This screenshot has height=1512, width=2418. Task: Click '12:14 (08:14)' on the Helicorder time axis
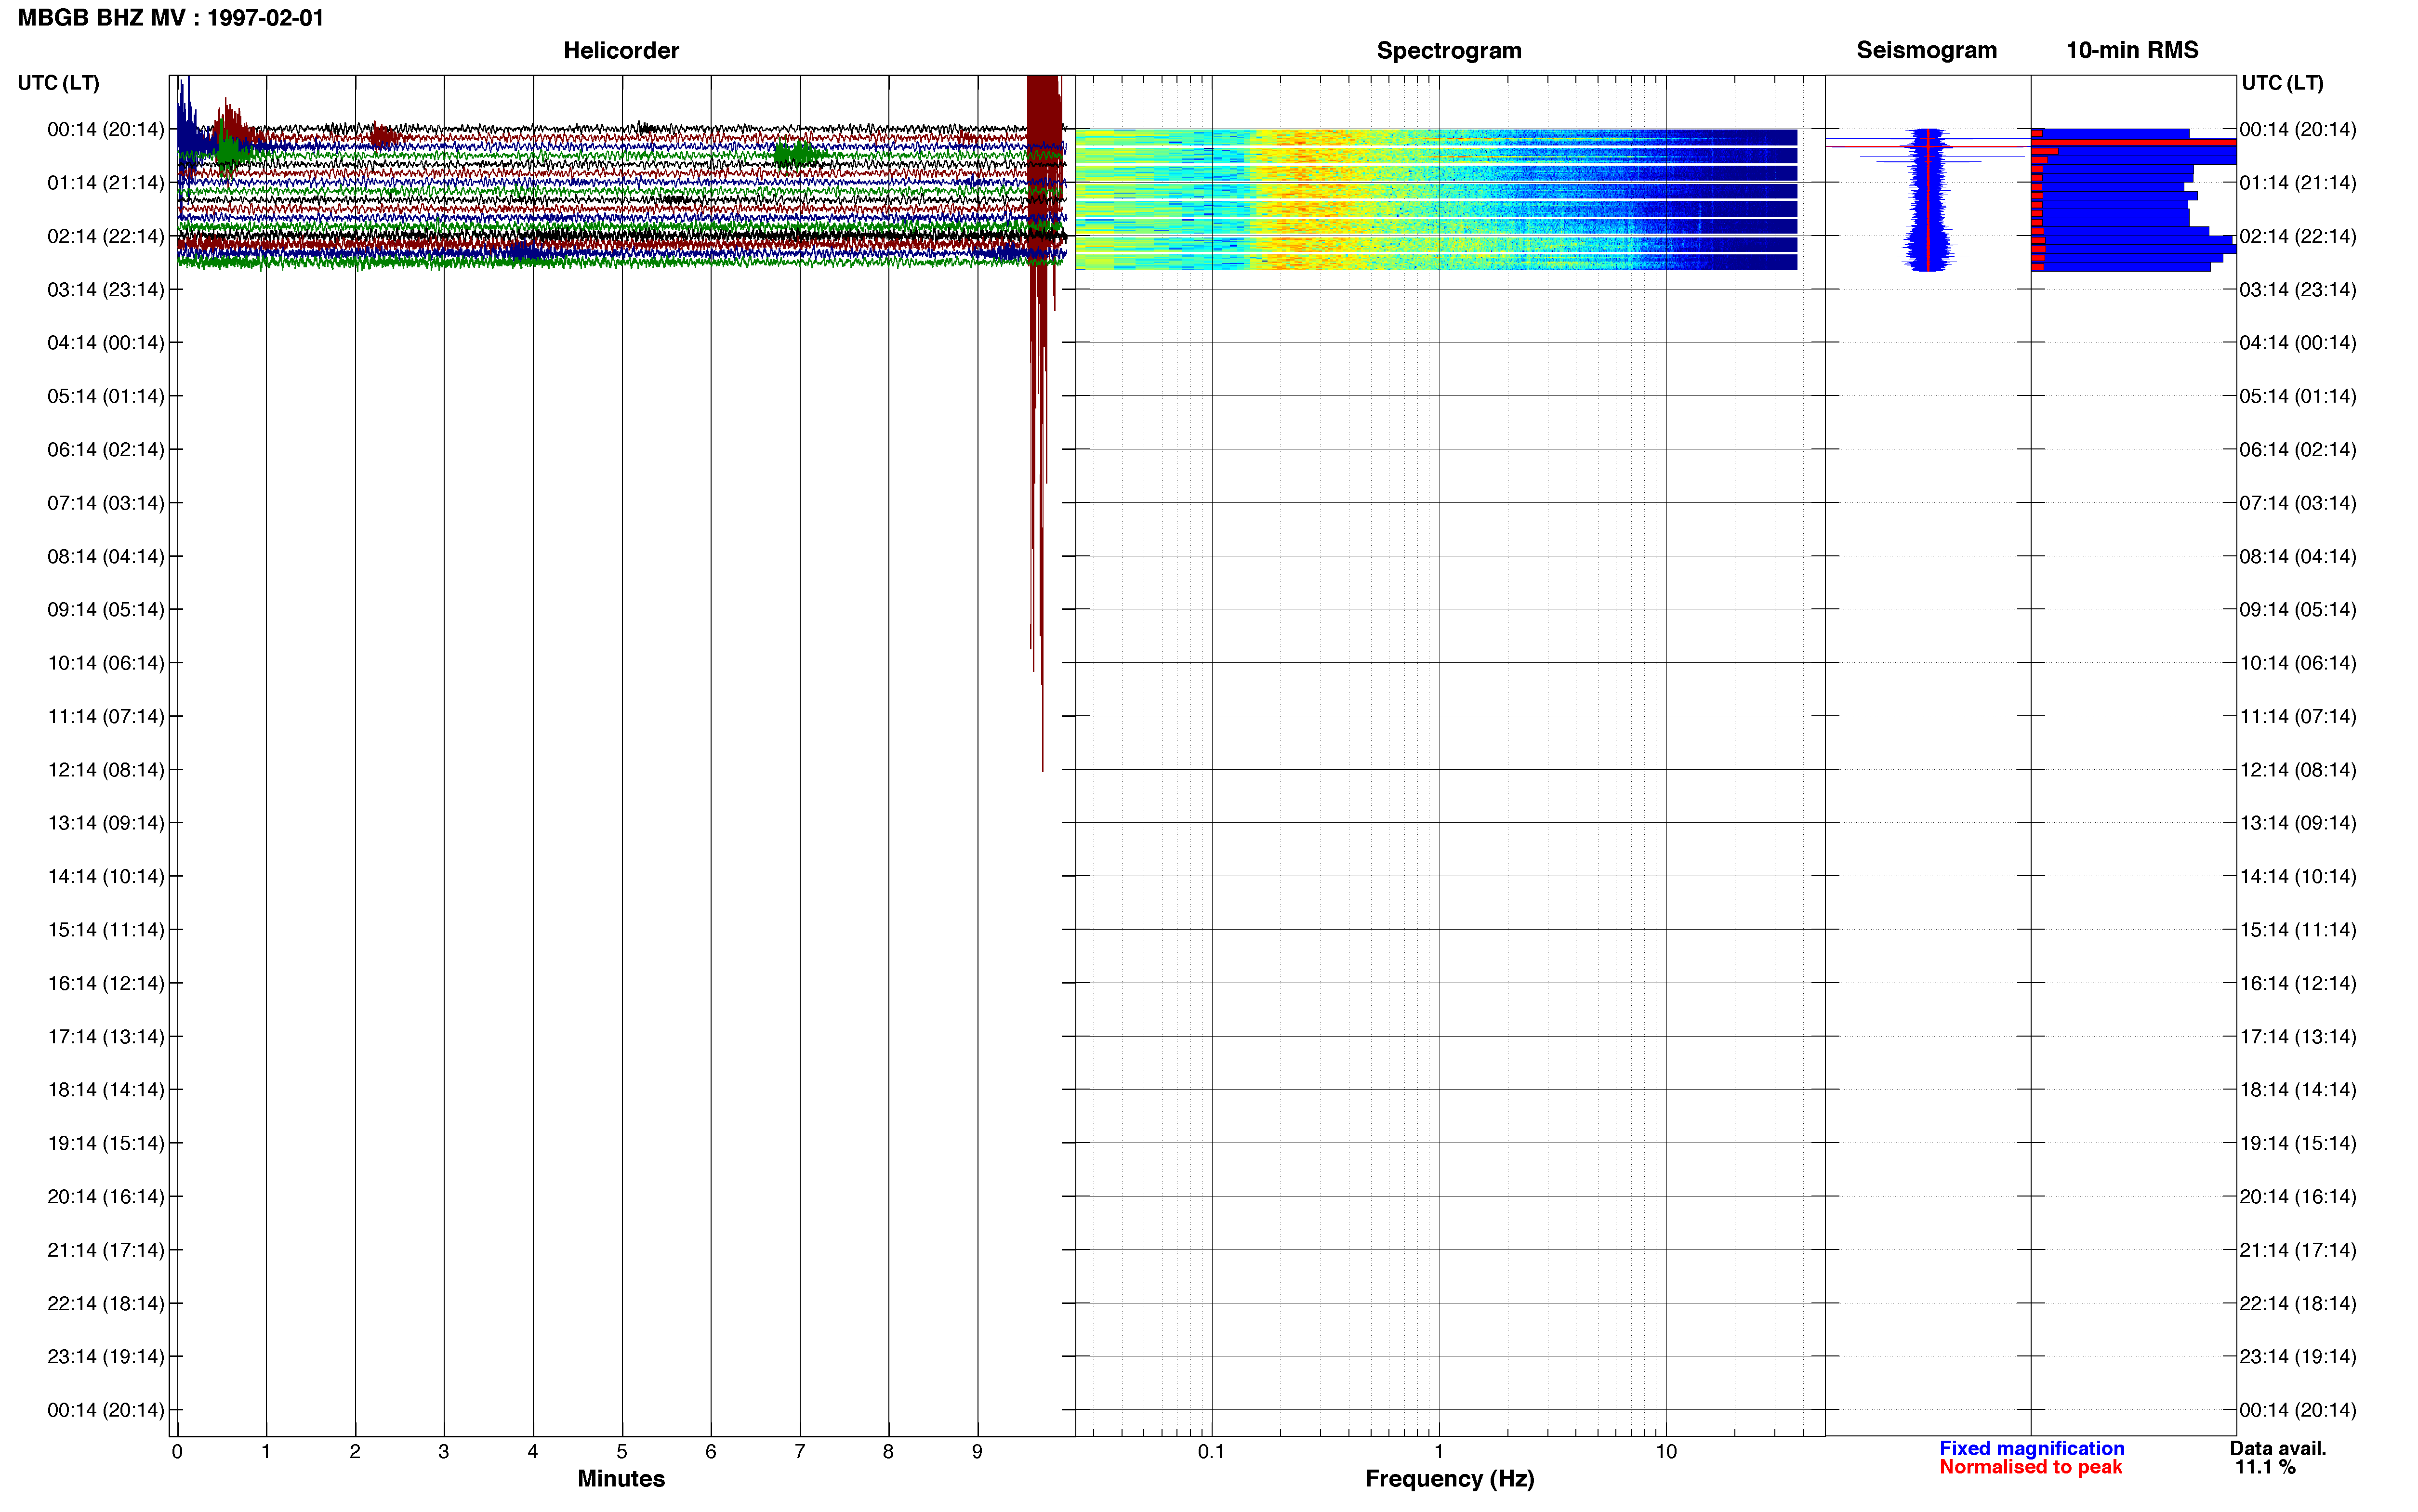(106, 770)
